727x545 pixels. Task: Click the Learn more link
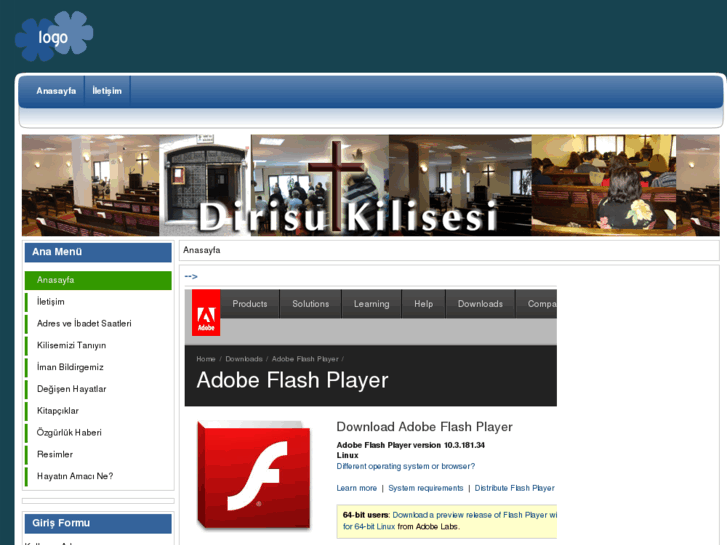(357, 488)
